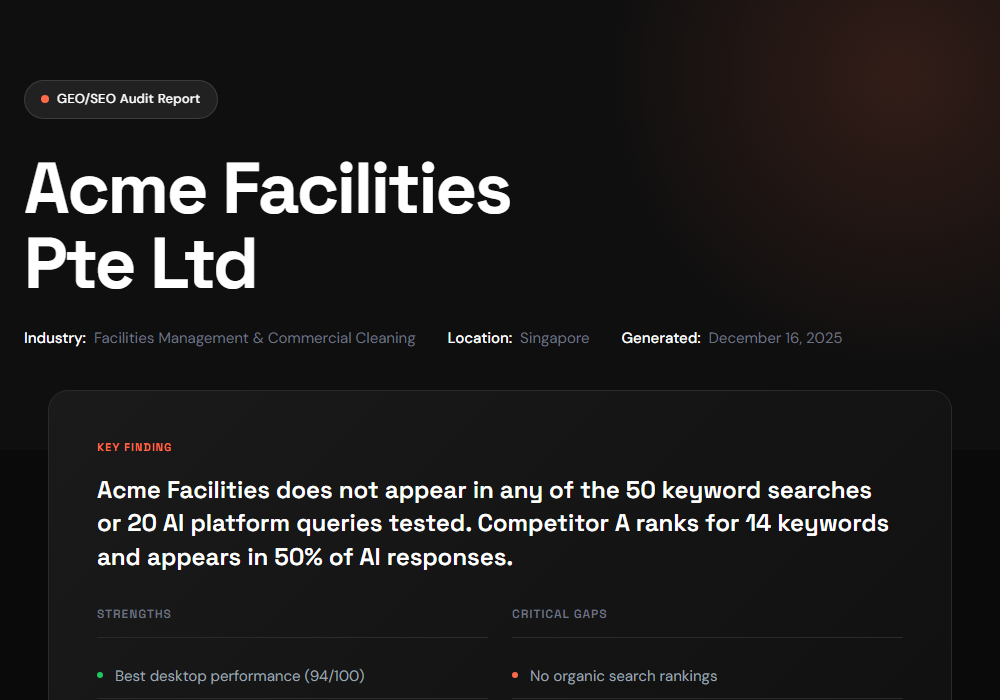Image resolution: width=1000 pixels, height=700 pixels.
Task: Click the word Pte Ltd in heading
Action: 140,265
